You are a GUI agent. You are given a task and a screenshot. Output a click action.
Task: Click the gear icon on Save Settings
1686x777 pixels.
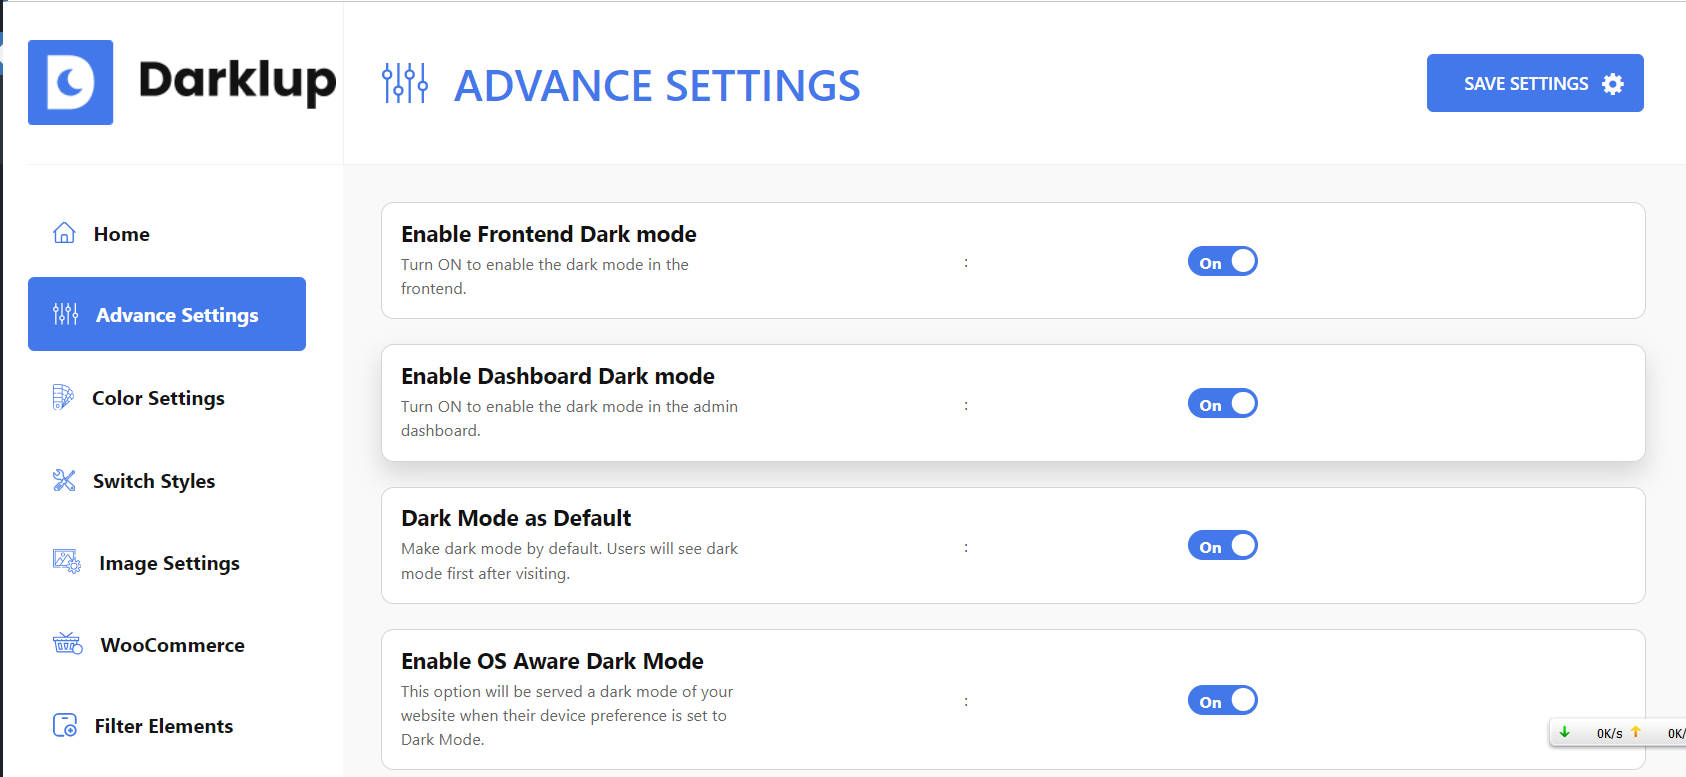click(1613, 84)
